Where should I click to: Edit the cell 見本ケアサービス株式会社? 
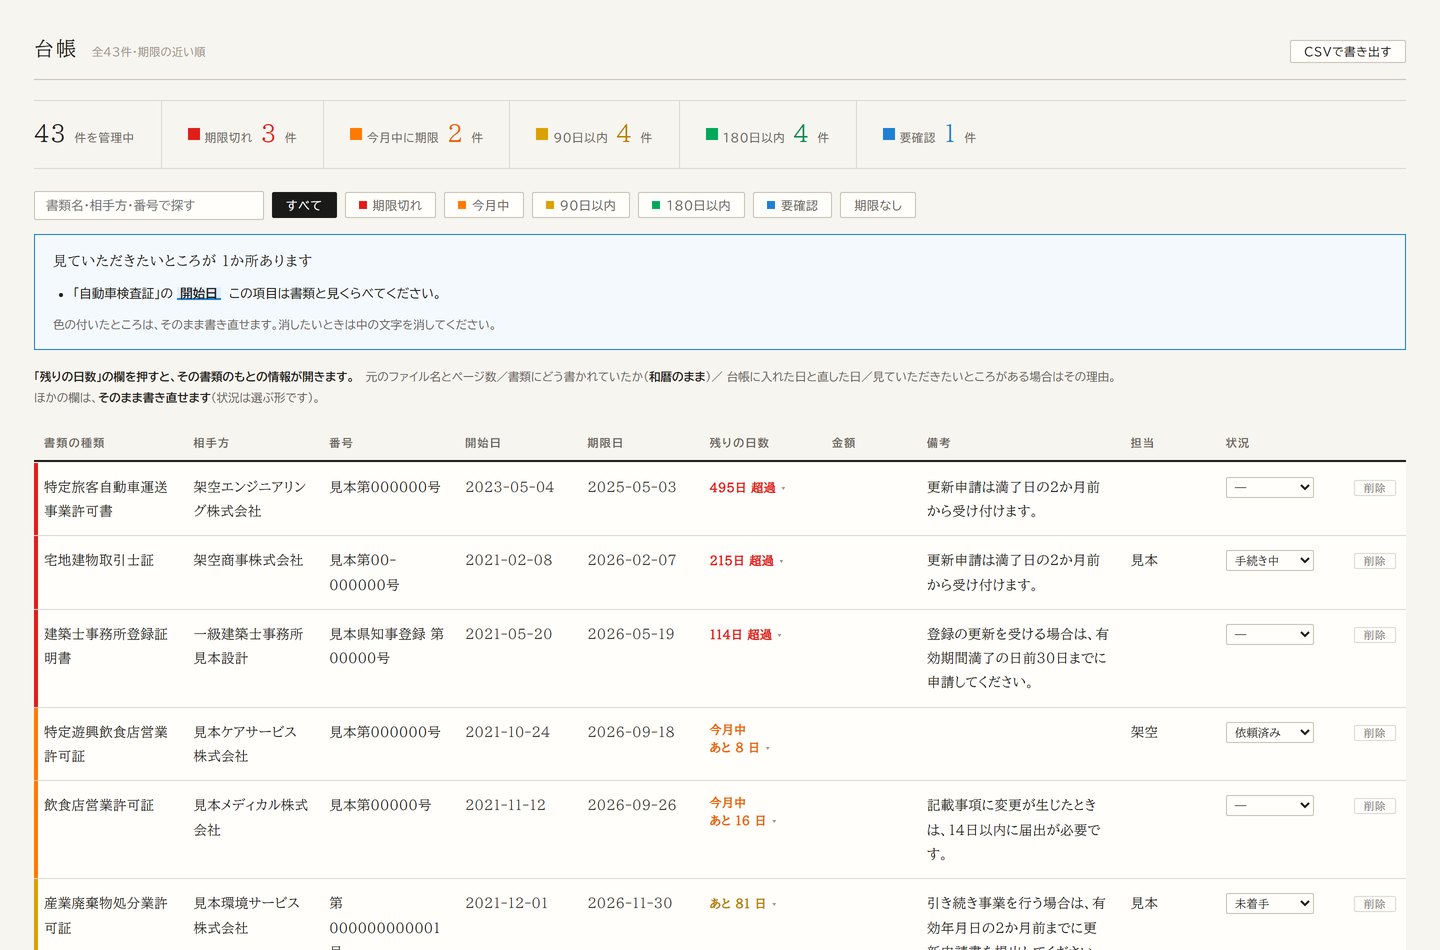[x=245, y=744]
